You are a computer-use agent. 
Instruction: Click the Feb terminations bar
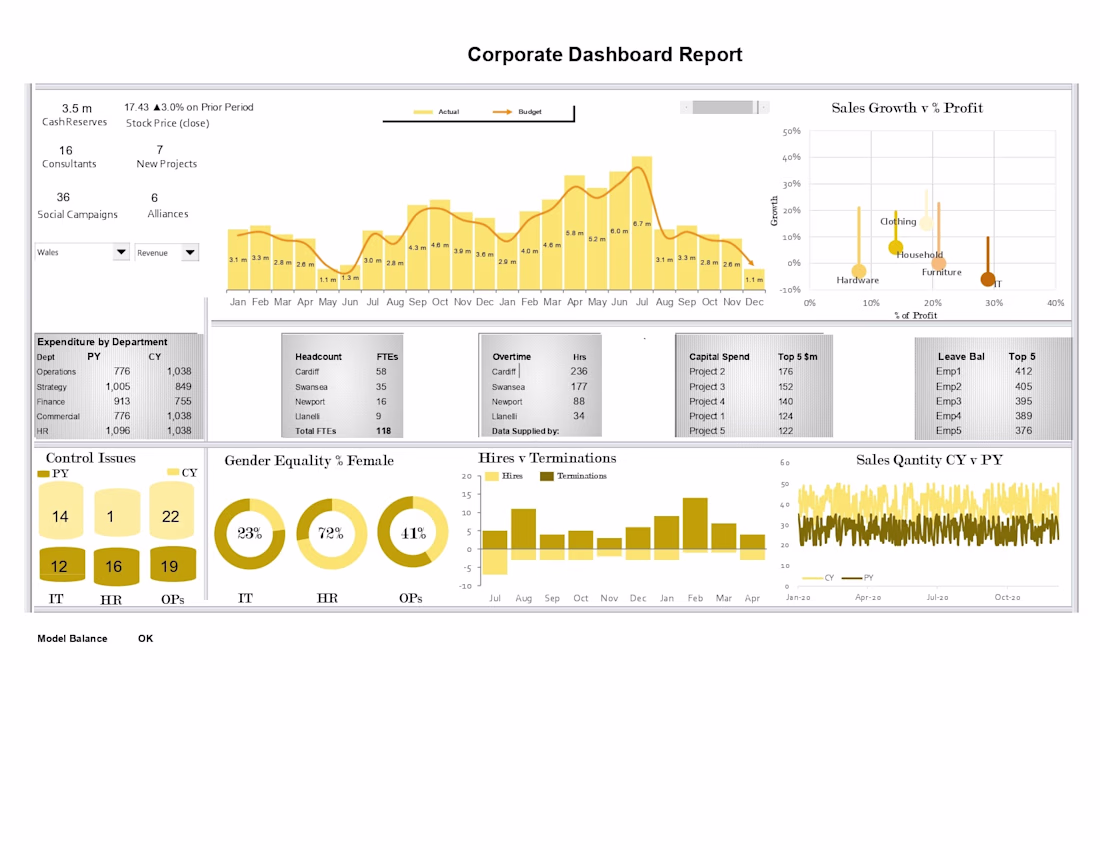click(695, 523)
